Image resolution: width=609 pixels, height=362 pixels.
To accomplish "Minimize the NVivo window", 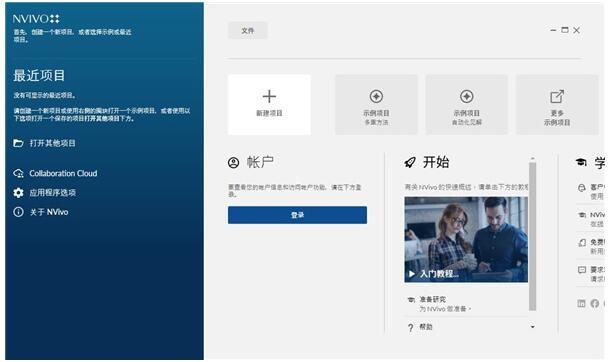I will pyautogui.click(x=553, y=30).
